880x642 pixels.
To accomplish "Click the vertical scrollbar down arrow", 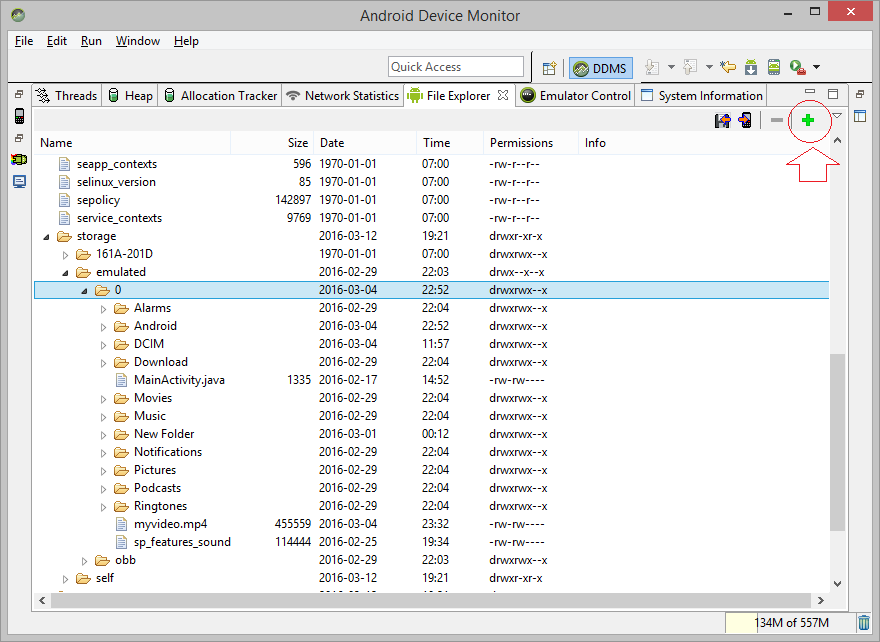I will pyautogui.click(x=837, y=584).
